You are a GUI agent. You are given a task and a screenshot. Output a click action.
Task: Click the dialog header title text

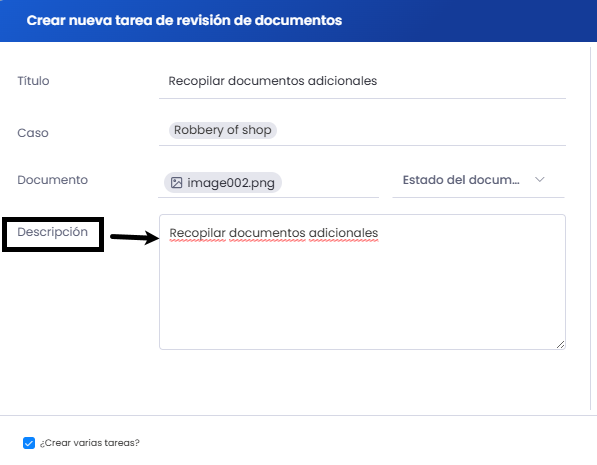[x=184, y=20]
